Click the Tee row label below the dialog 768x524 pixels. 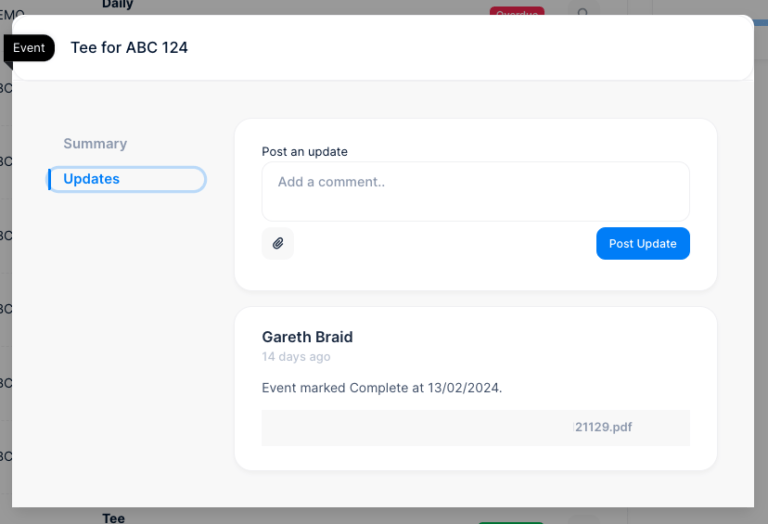[113, 517]
